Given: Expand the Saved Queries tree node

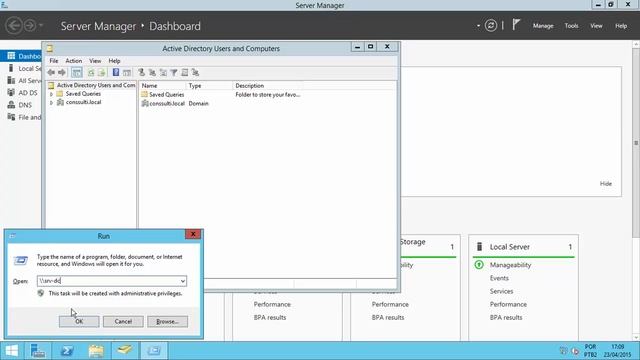Looking at the screenshot, I should [x=51, y=94].
